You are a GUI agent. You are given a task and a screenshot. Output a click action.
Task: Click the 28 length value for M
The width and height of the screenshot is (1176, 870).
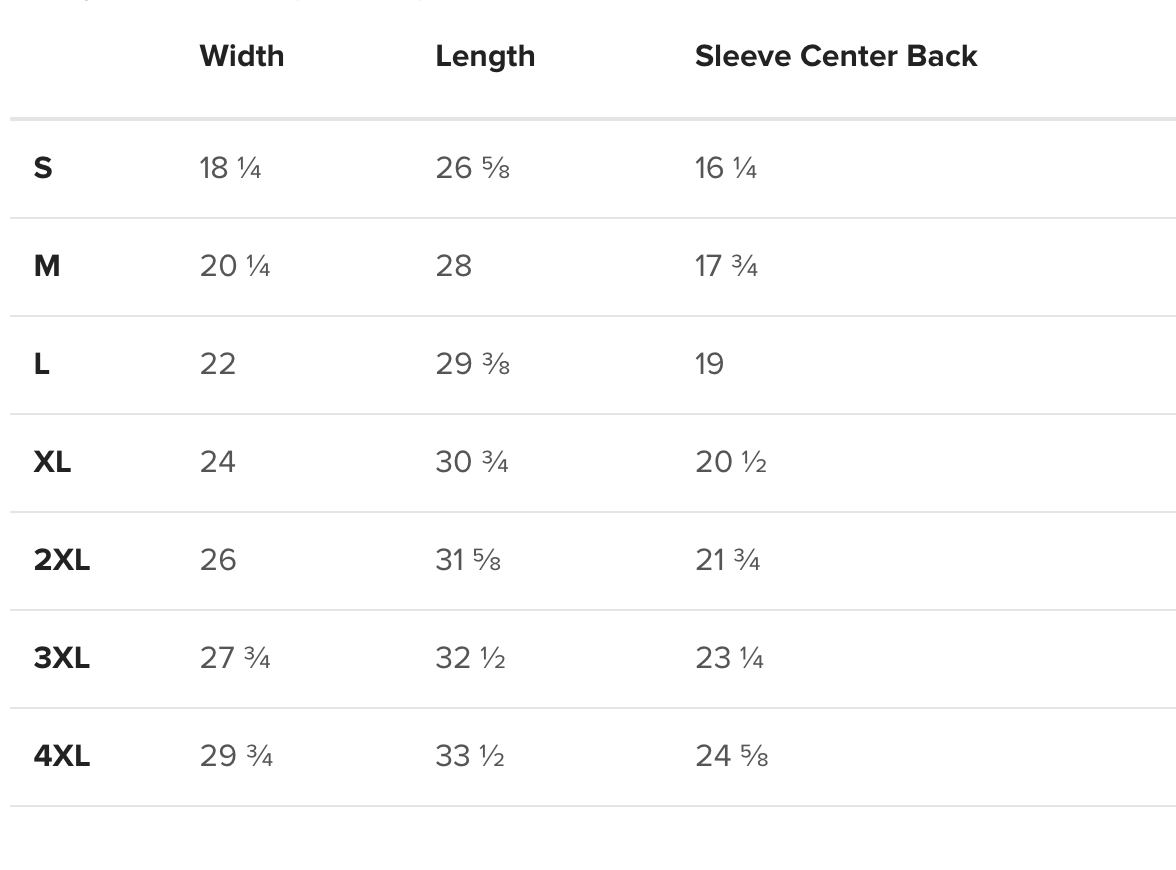(453, 266)
